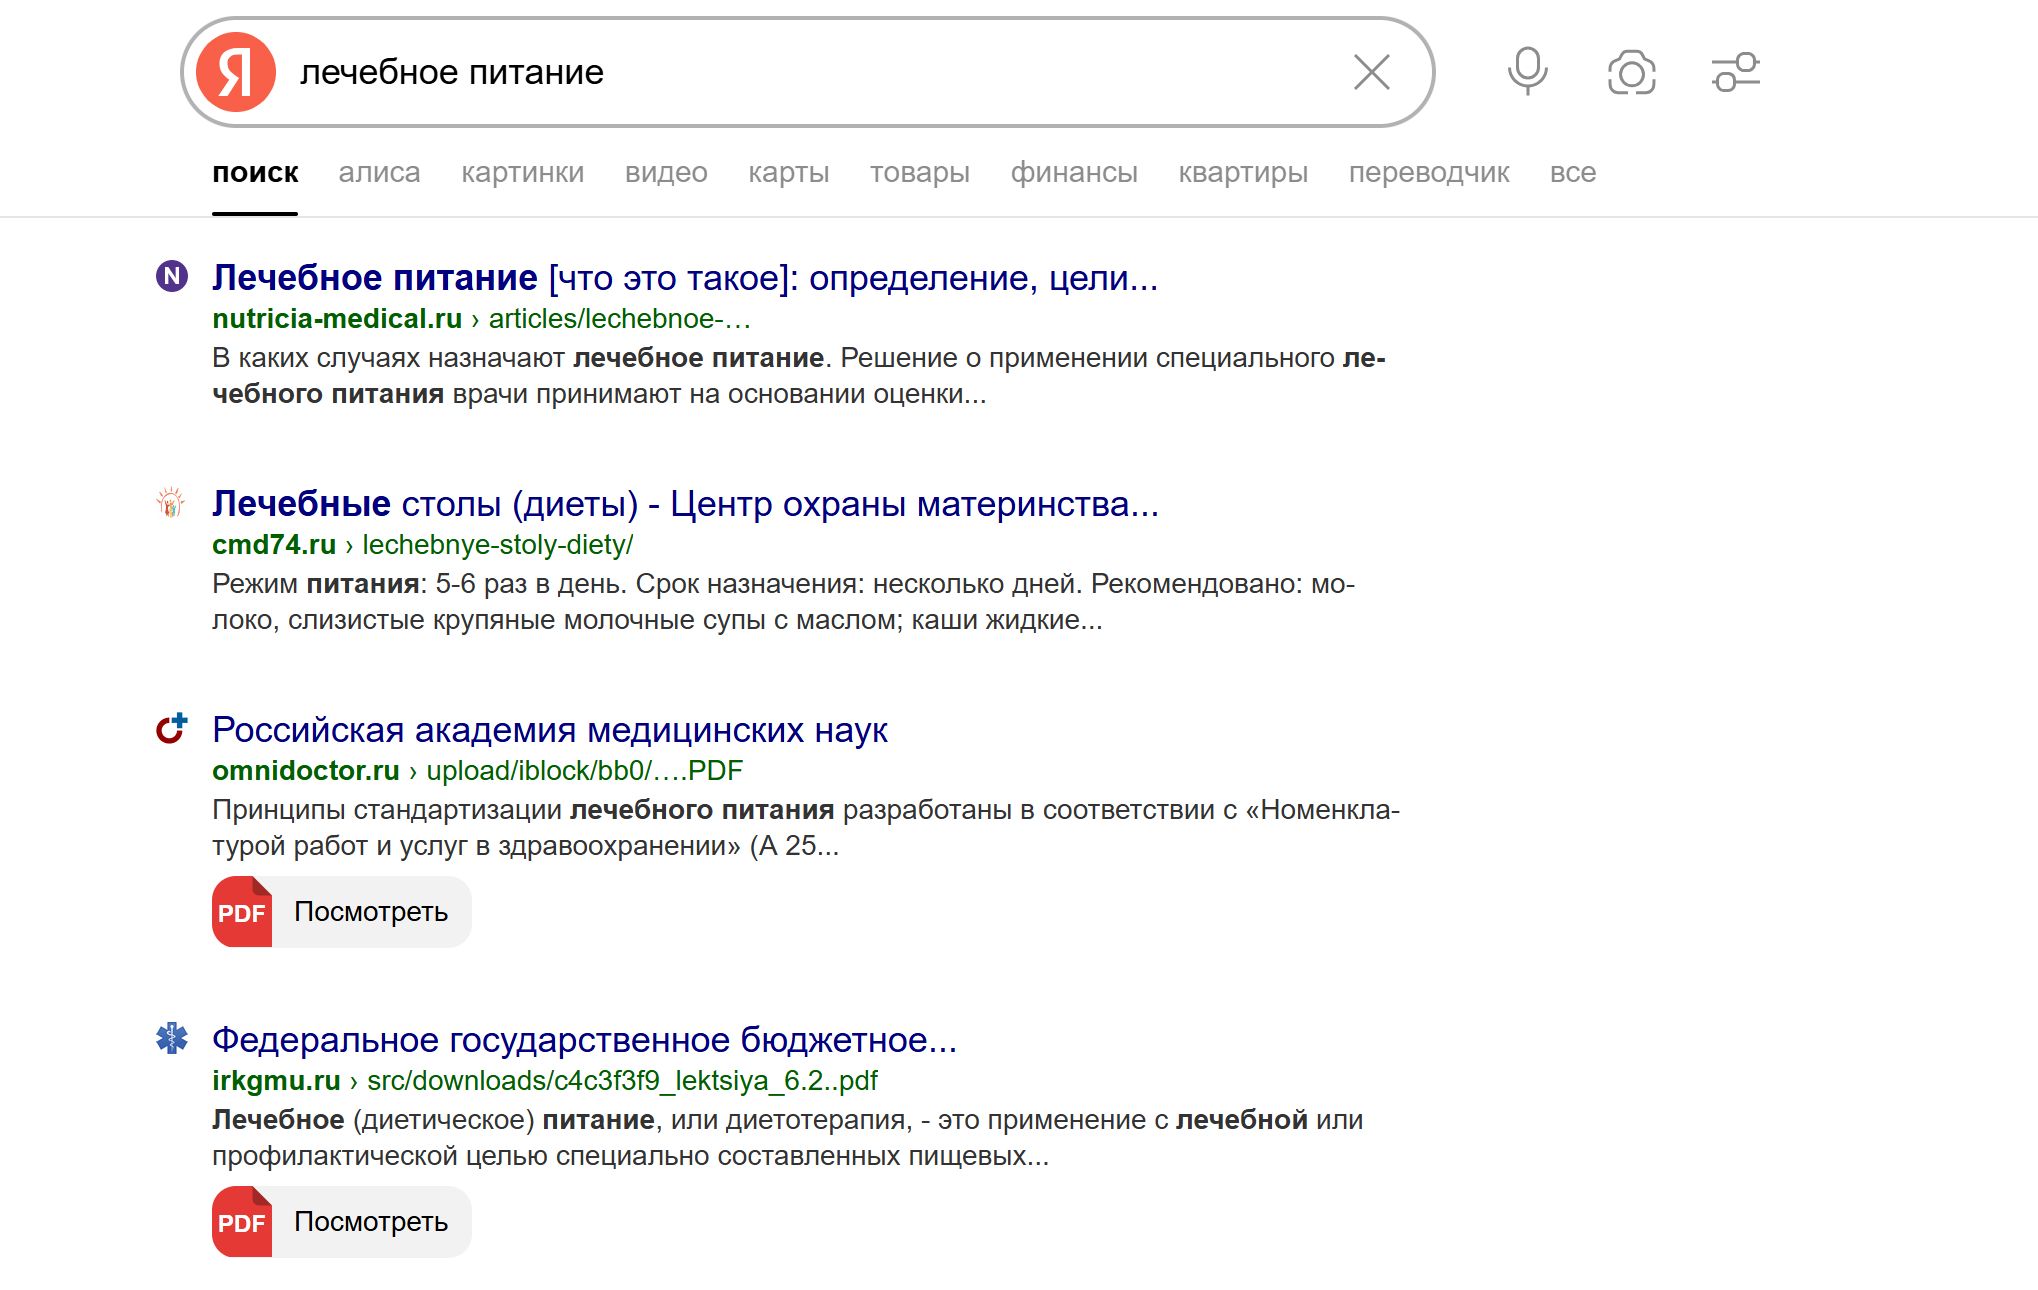This screenshot has width=2038, height=1290.
Task: Open the алиса tab
Action: [379, 173]
